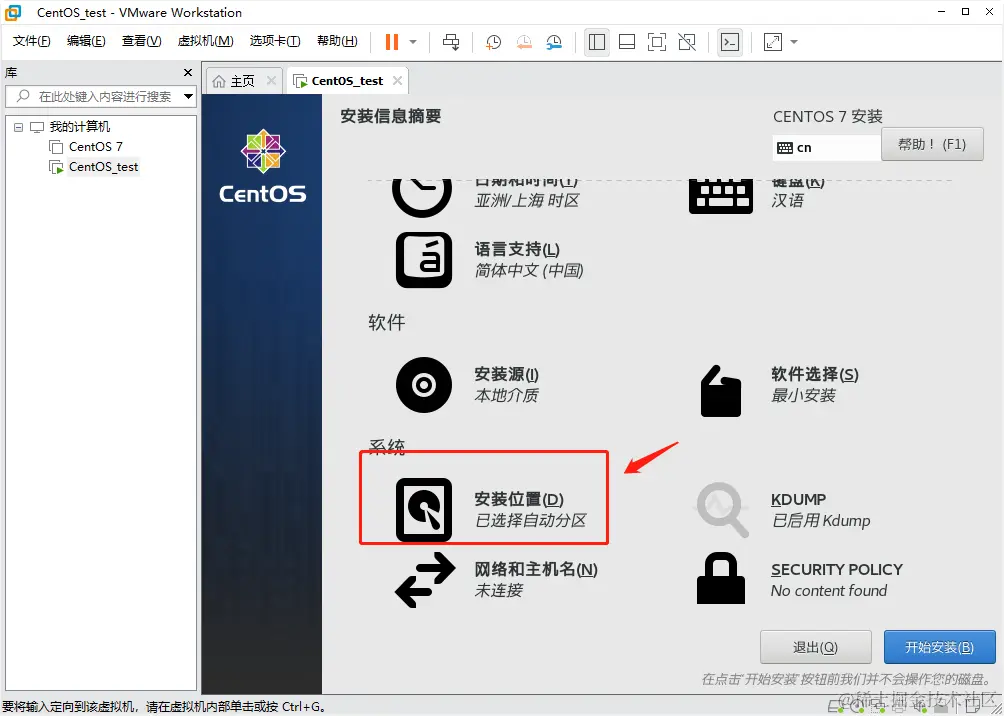Open the stretch display dropdown arrow

point(794,42)
